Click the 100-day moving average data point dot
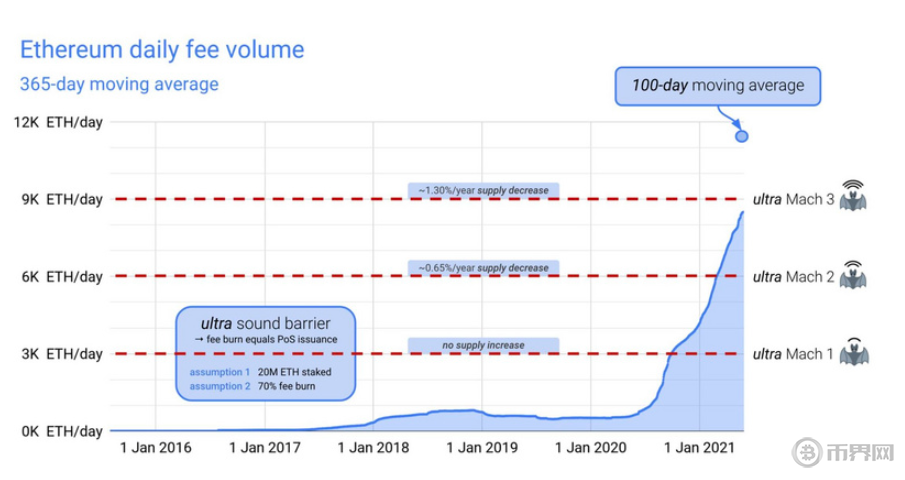905x480 pixels. pos(742,136)
